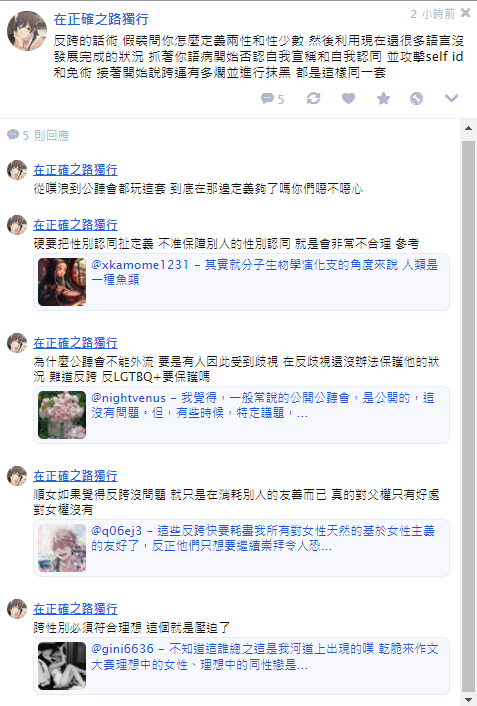
Task: Expand more options with the chevron arrow
Action: (451, 98)
